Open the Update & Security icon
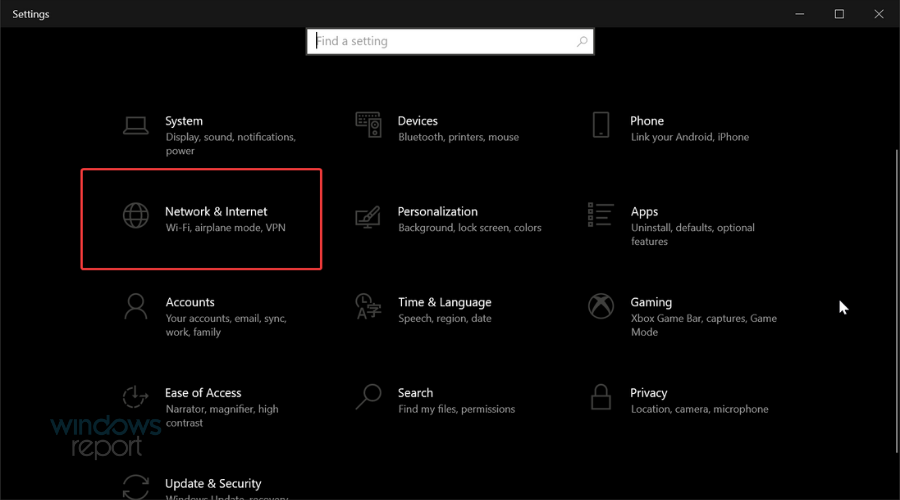The height and width of the screenshot is (500, 900). 135,487
